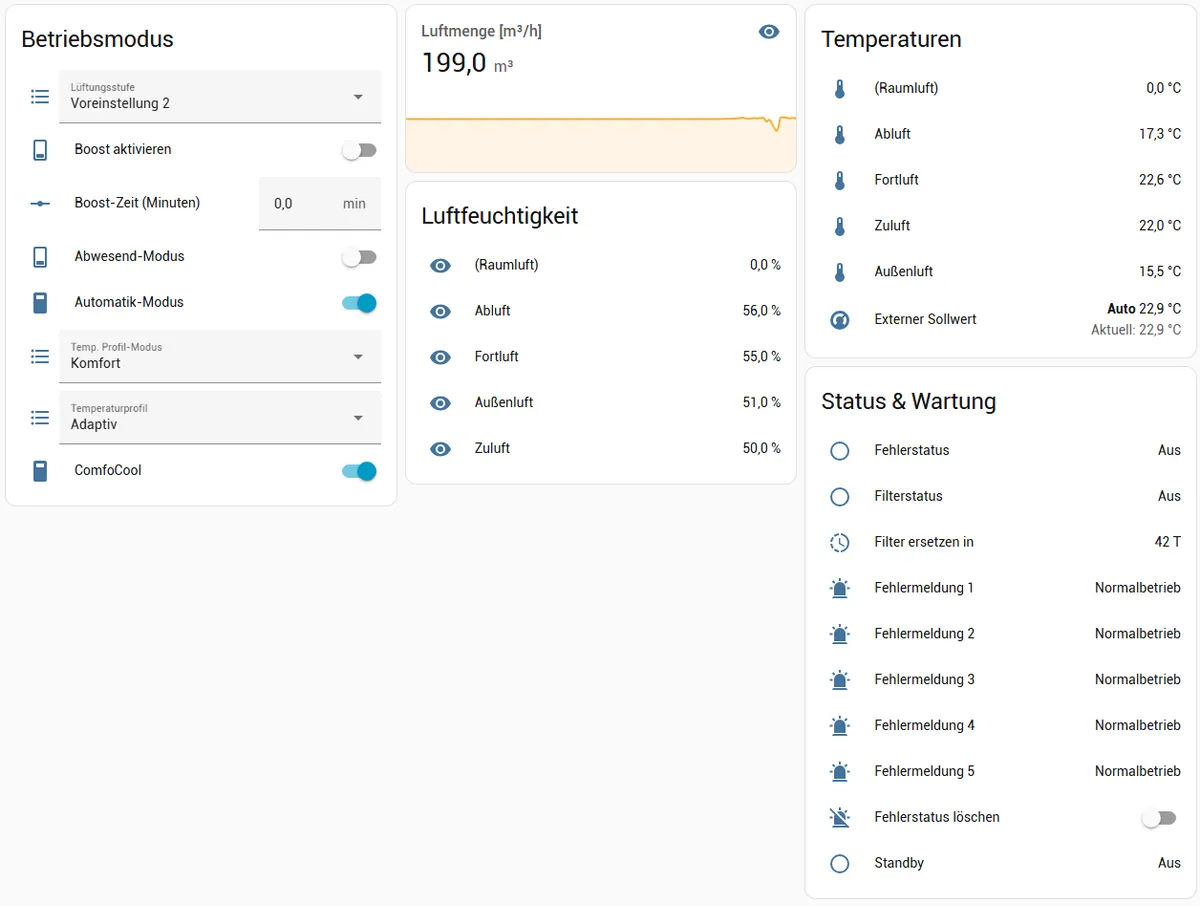
Task: Click the Fortluft humidity value 55,0 %
Action: [x=762, y=357]
